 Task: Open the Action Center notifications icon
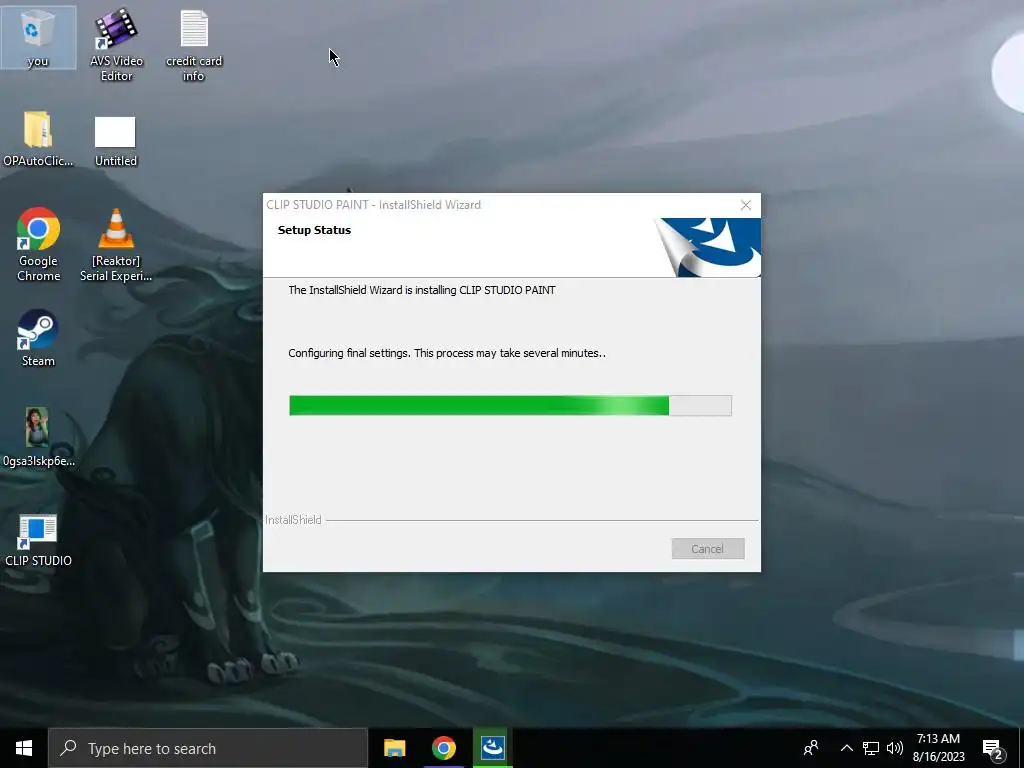tap(993, 749)
